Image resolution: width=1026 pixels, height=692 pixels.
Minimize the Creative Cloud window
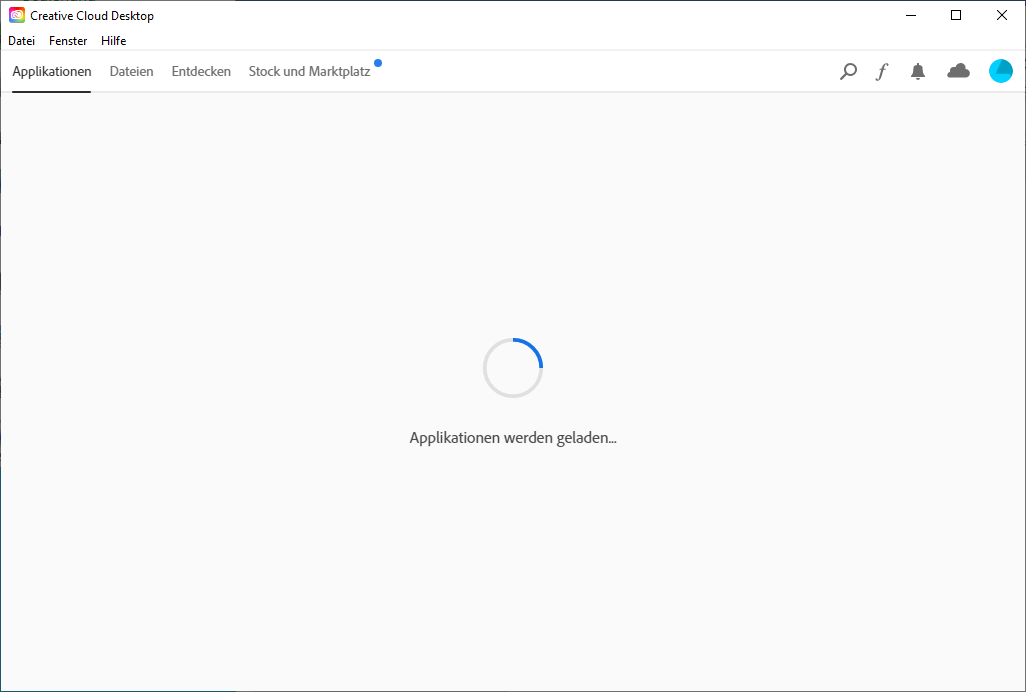click(x=911, y=15)
